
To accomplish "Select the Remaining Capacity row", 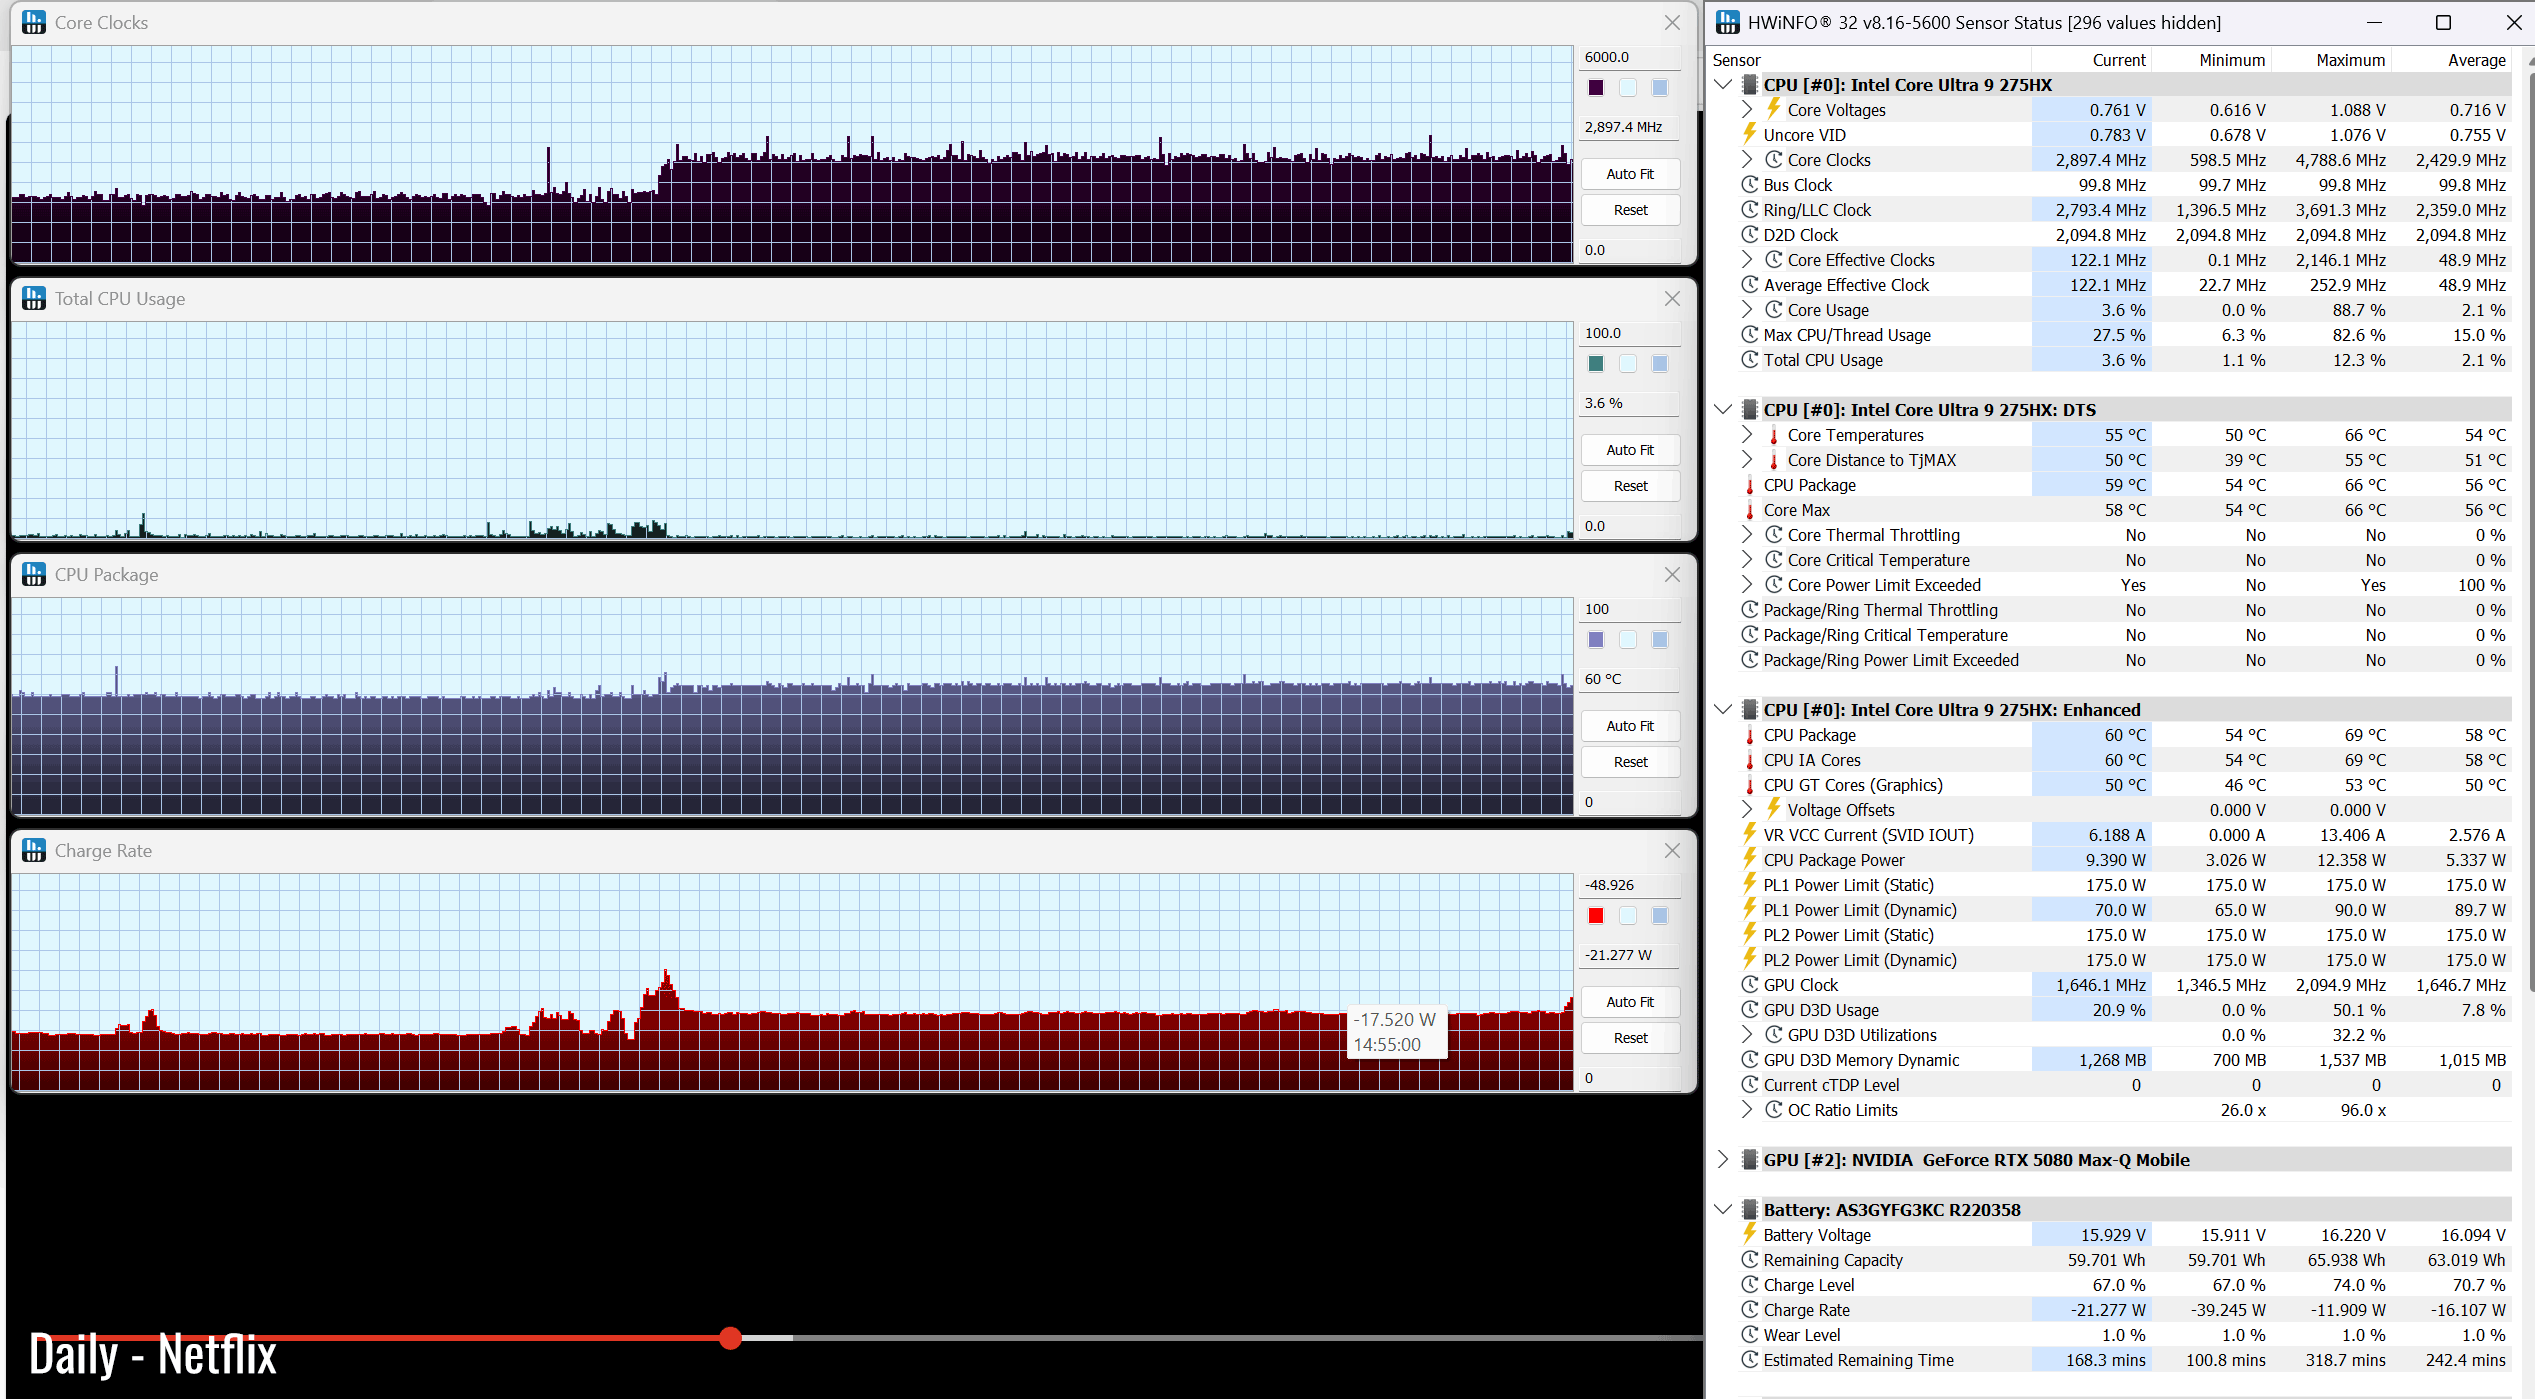I will click(2111, 1260).
